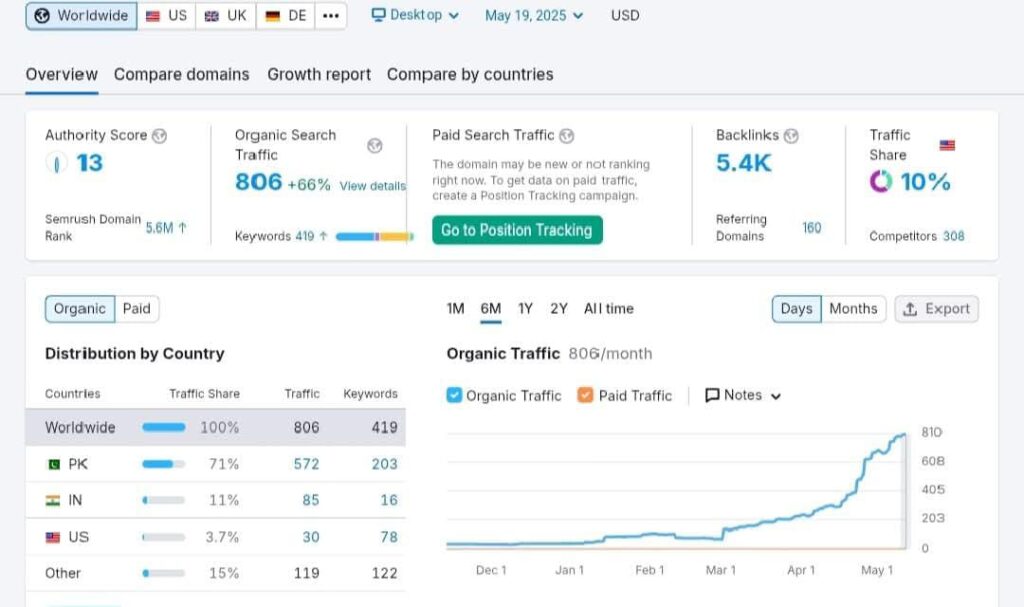
Task: Open the May 19, 2025 date dropdown
Action: pos(534,16)
